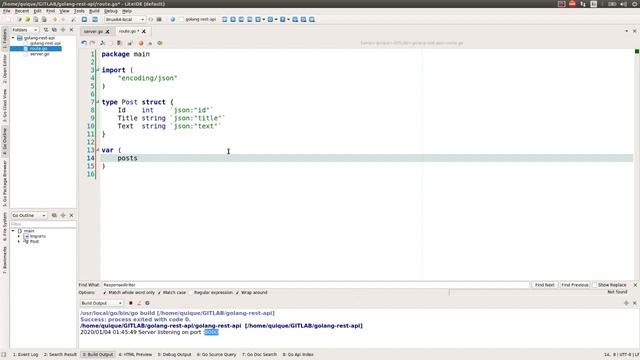Enable the Show Replace checkbox

609,285
